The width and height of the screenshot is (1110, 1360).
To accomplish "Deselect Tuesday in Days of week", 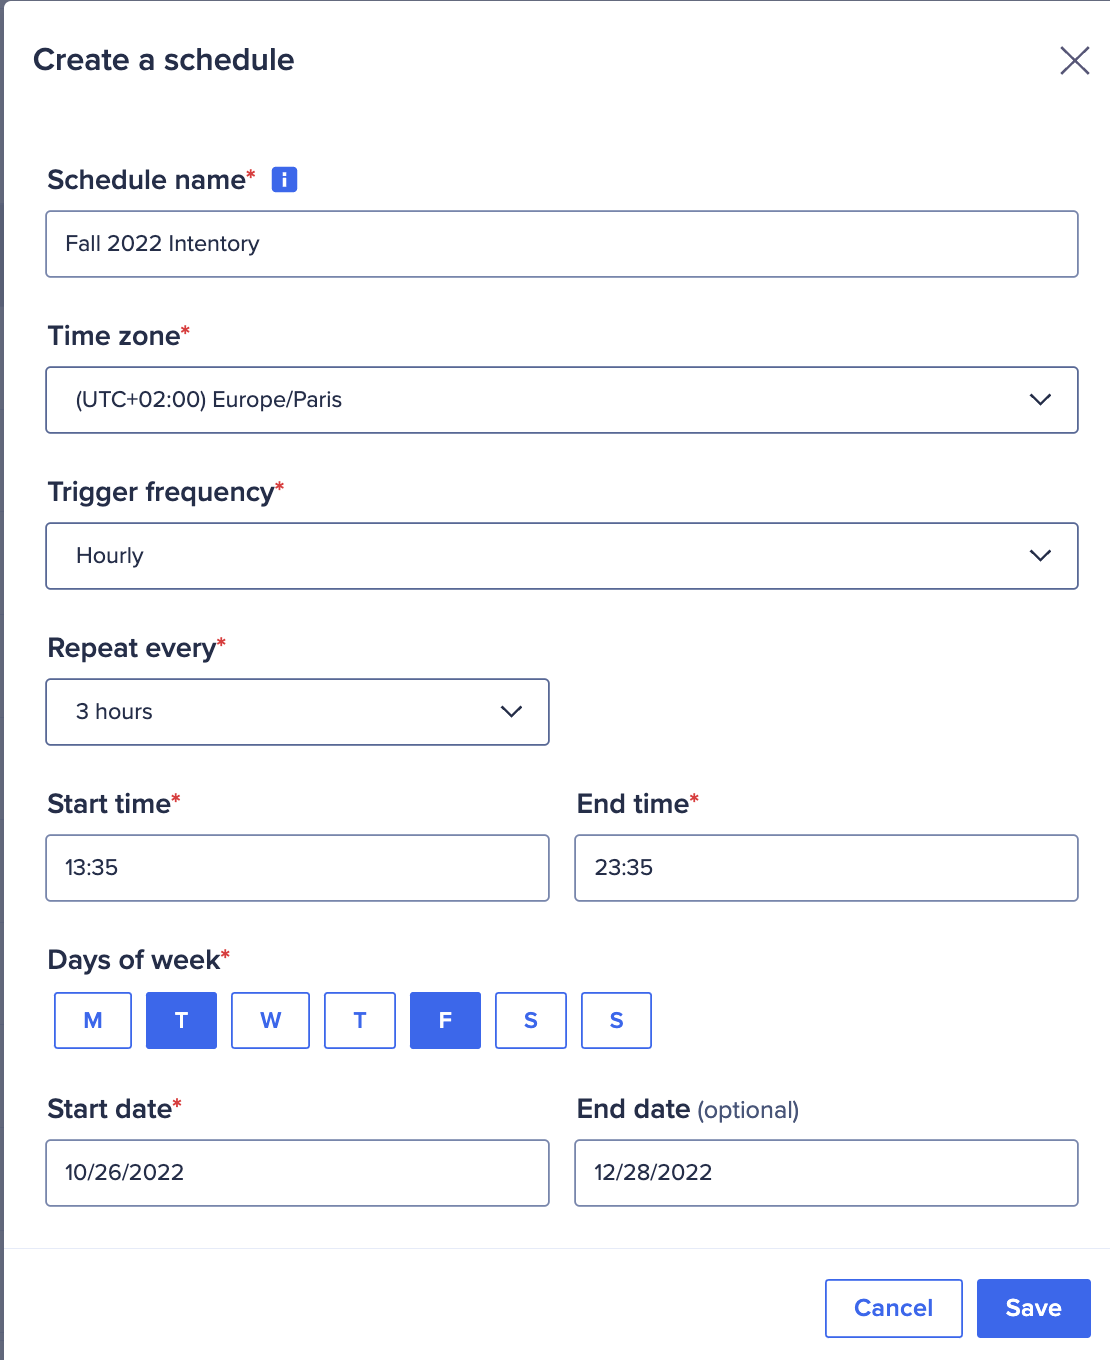I will point(181,1020).
